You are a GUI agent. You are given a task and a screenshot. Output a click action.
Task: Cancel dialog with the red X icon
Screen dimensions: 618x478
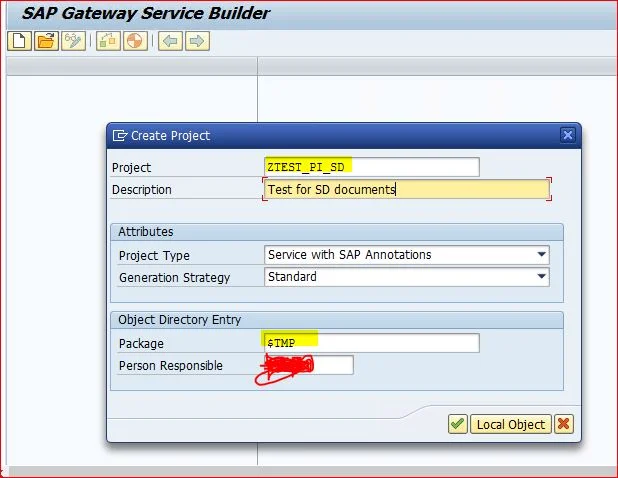click(564, 424)
